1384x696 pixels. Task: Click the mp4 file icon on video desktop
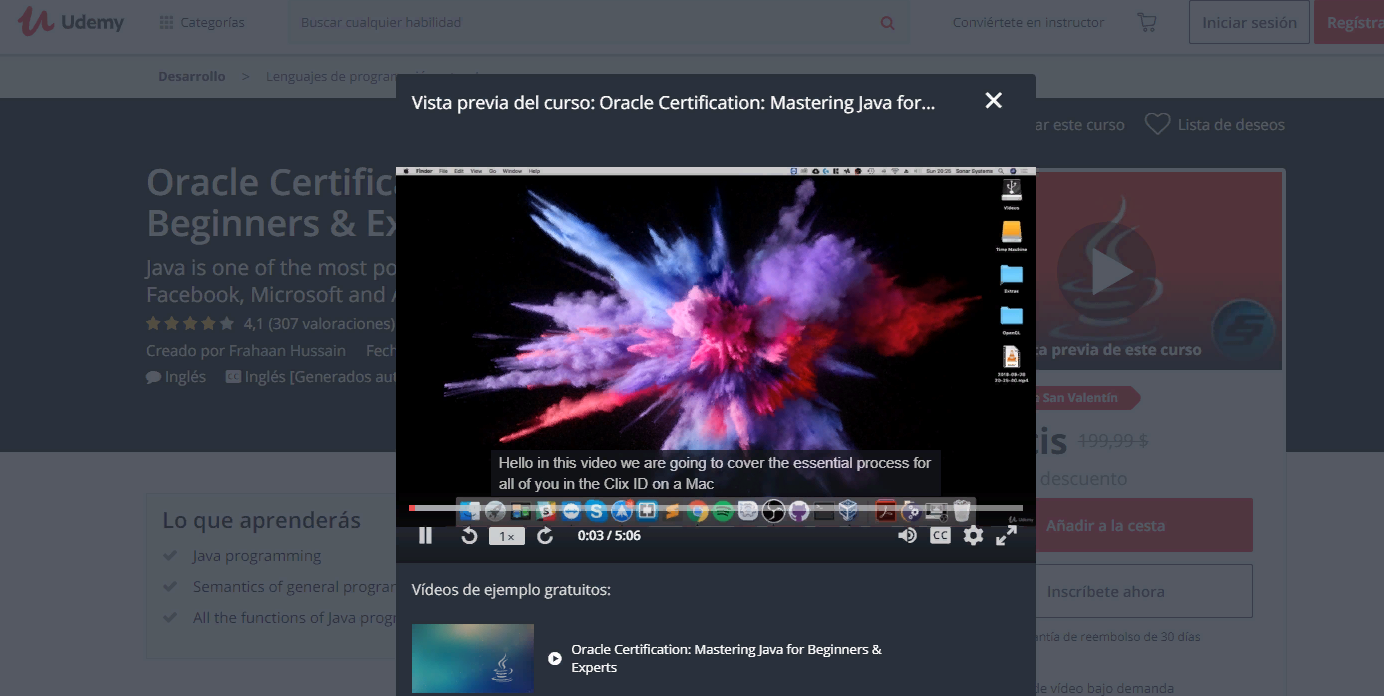pyautogui.click(x=1011, y=358)
